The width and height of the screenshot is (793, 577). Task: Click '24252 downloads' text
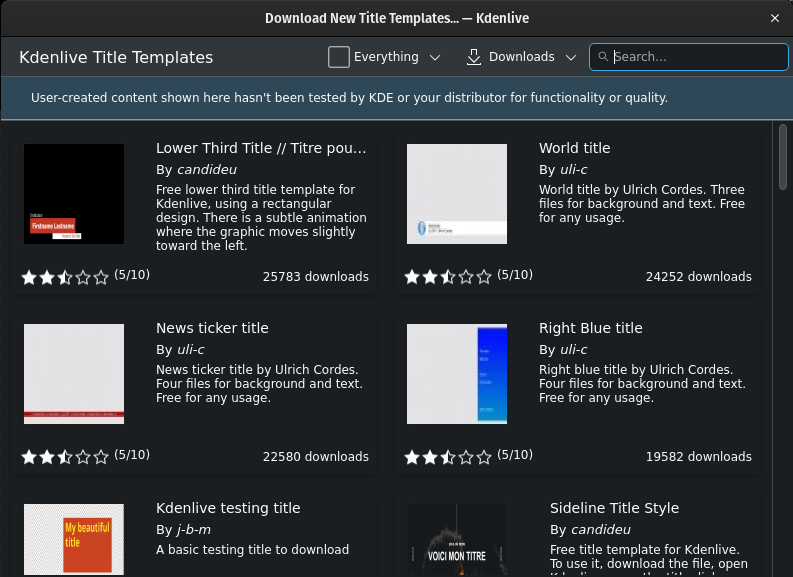tap(698, 277)
